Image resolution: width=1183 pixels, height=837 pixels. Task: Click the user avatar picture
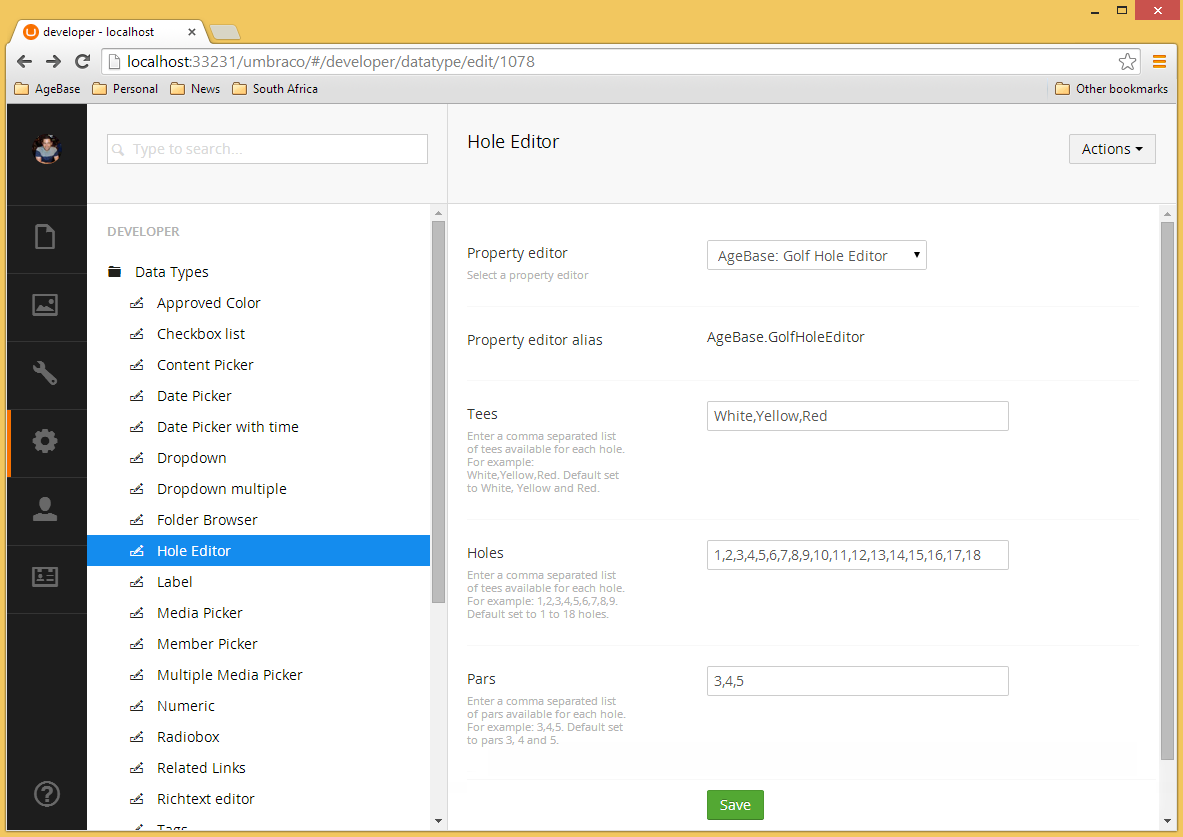46,149
